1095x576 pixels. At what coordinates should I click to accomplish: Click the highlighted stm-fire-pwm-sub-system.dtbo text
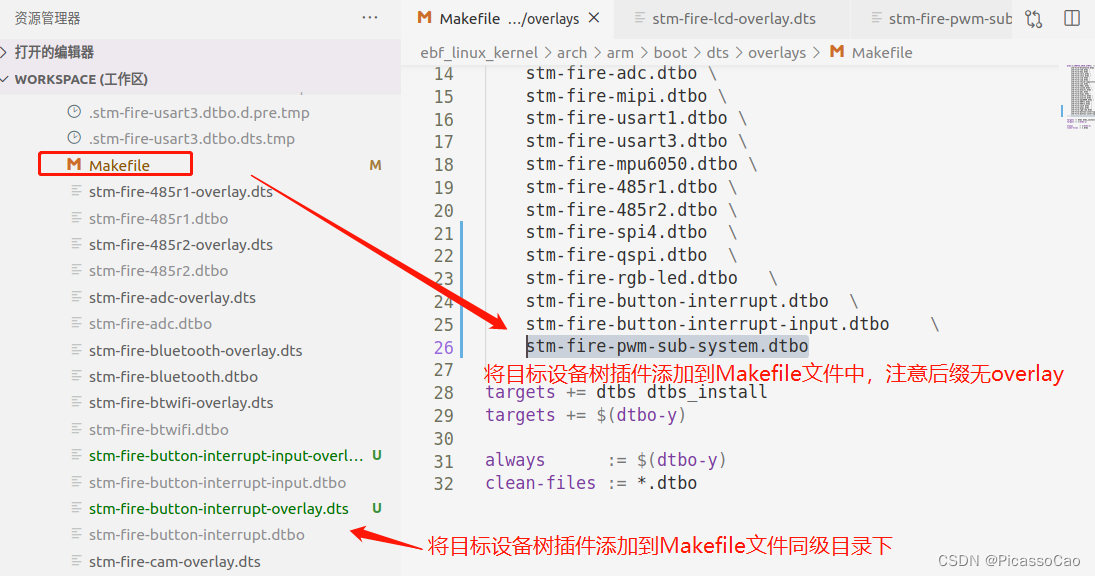pos(667,346)
